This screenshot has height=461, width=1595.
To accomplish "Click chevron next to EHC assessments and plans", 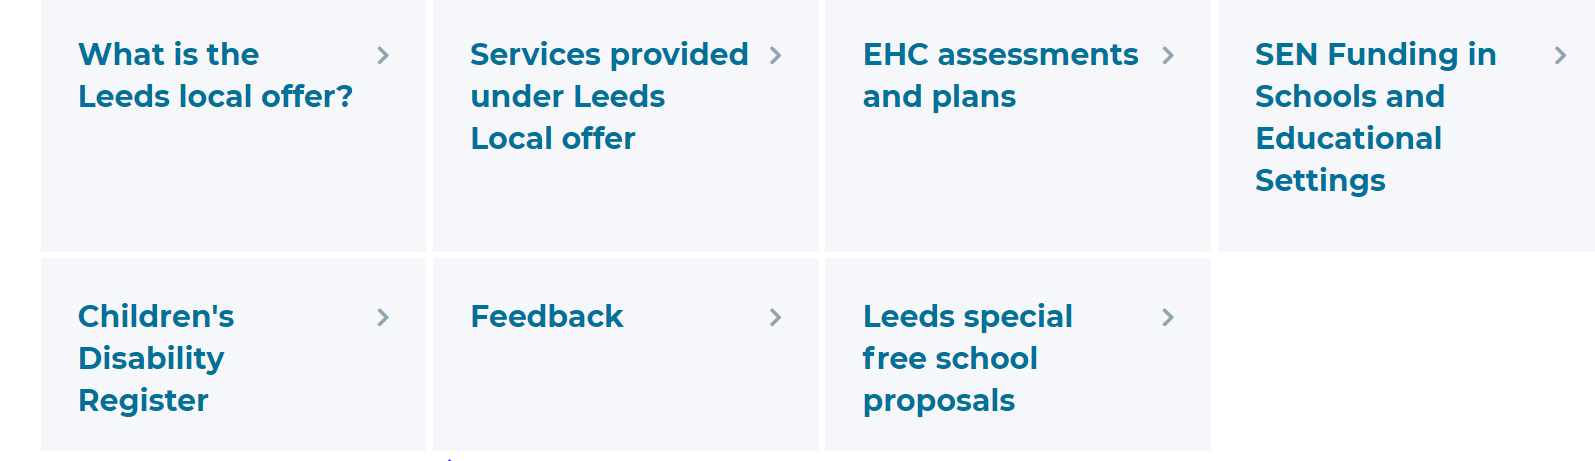I will 1168,56.
